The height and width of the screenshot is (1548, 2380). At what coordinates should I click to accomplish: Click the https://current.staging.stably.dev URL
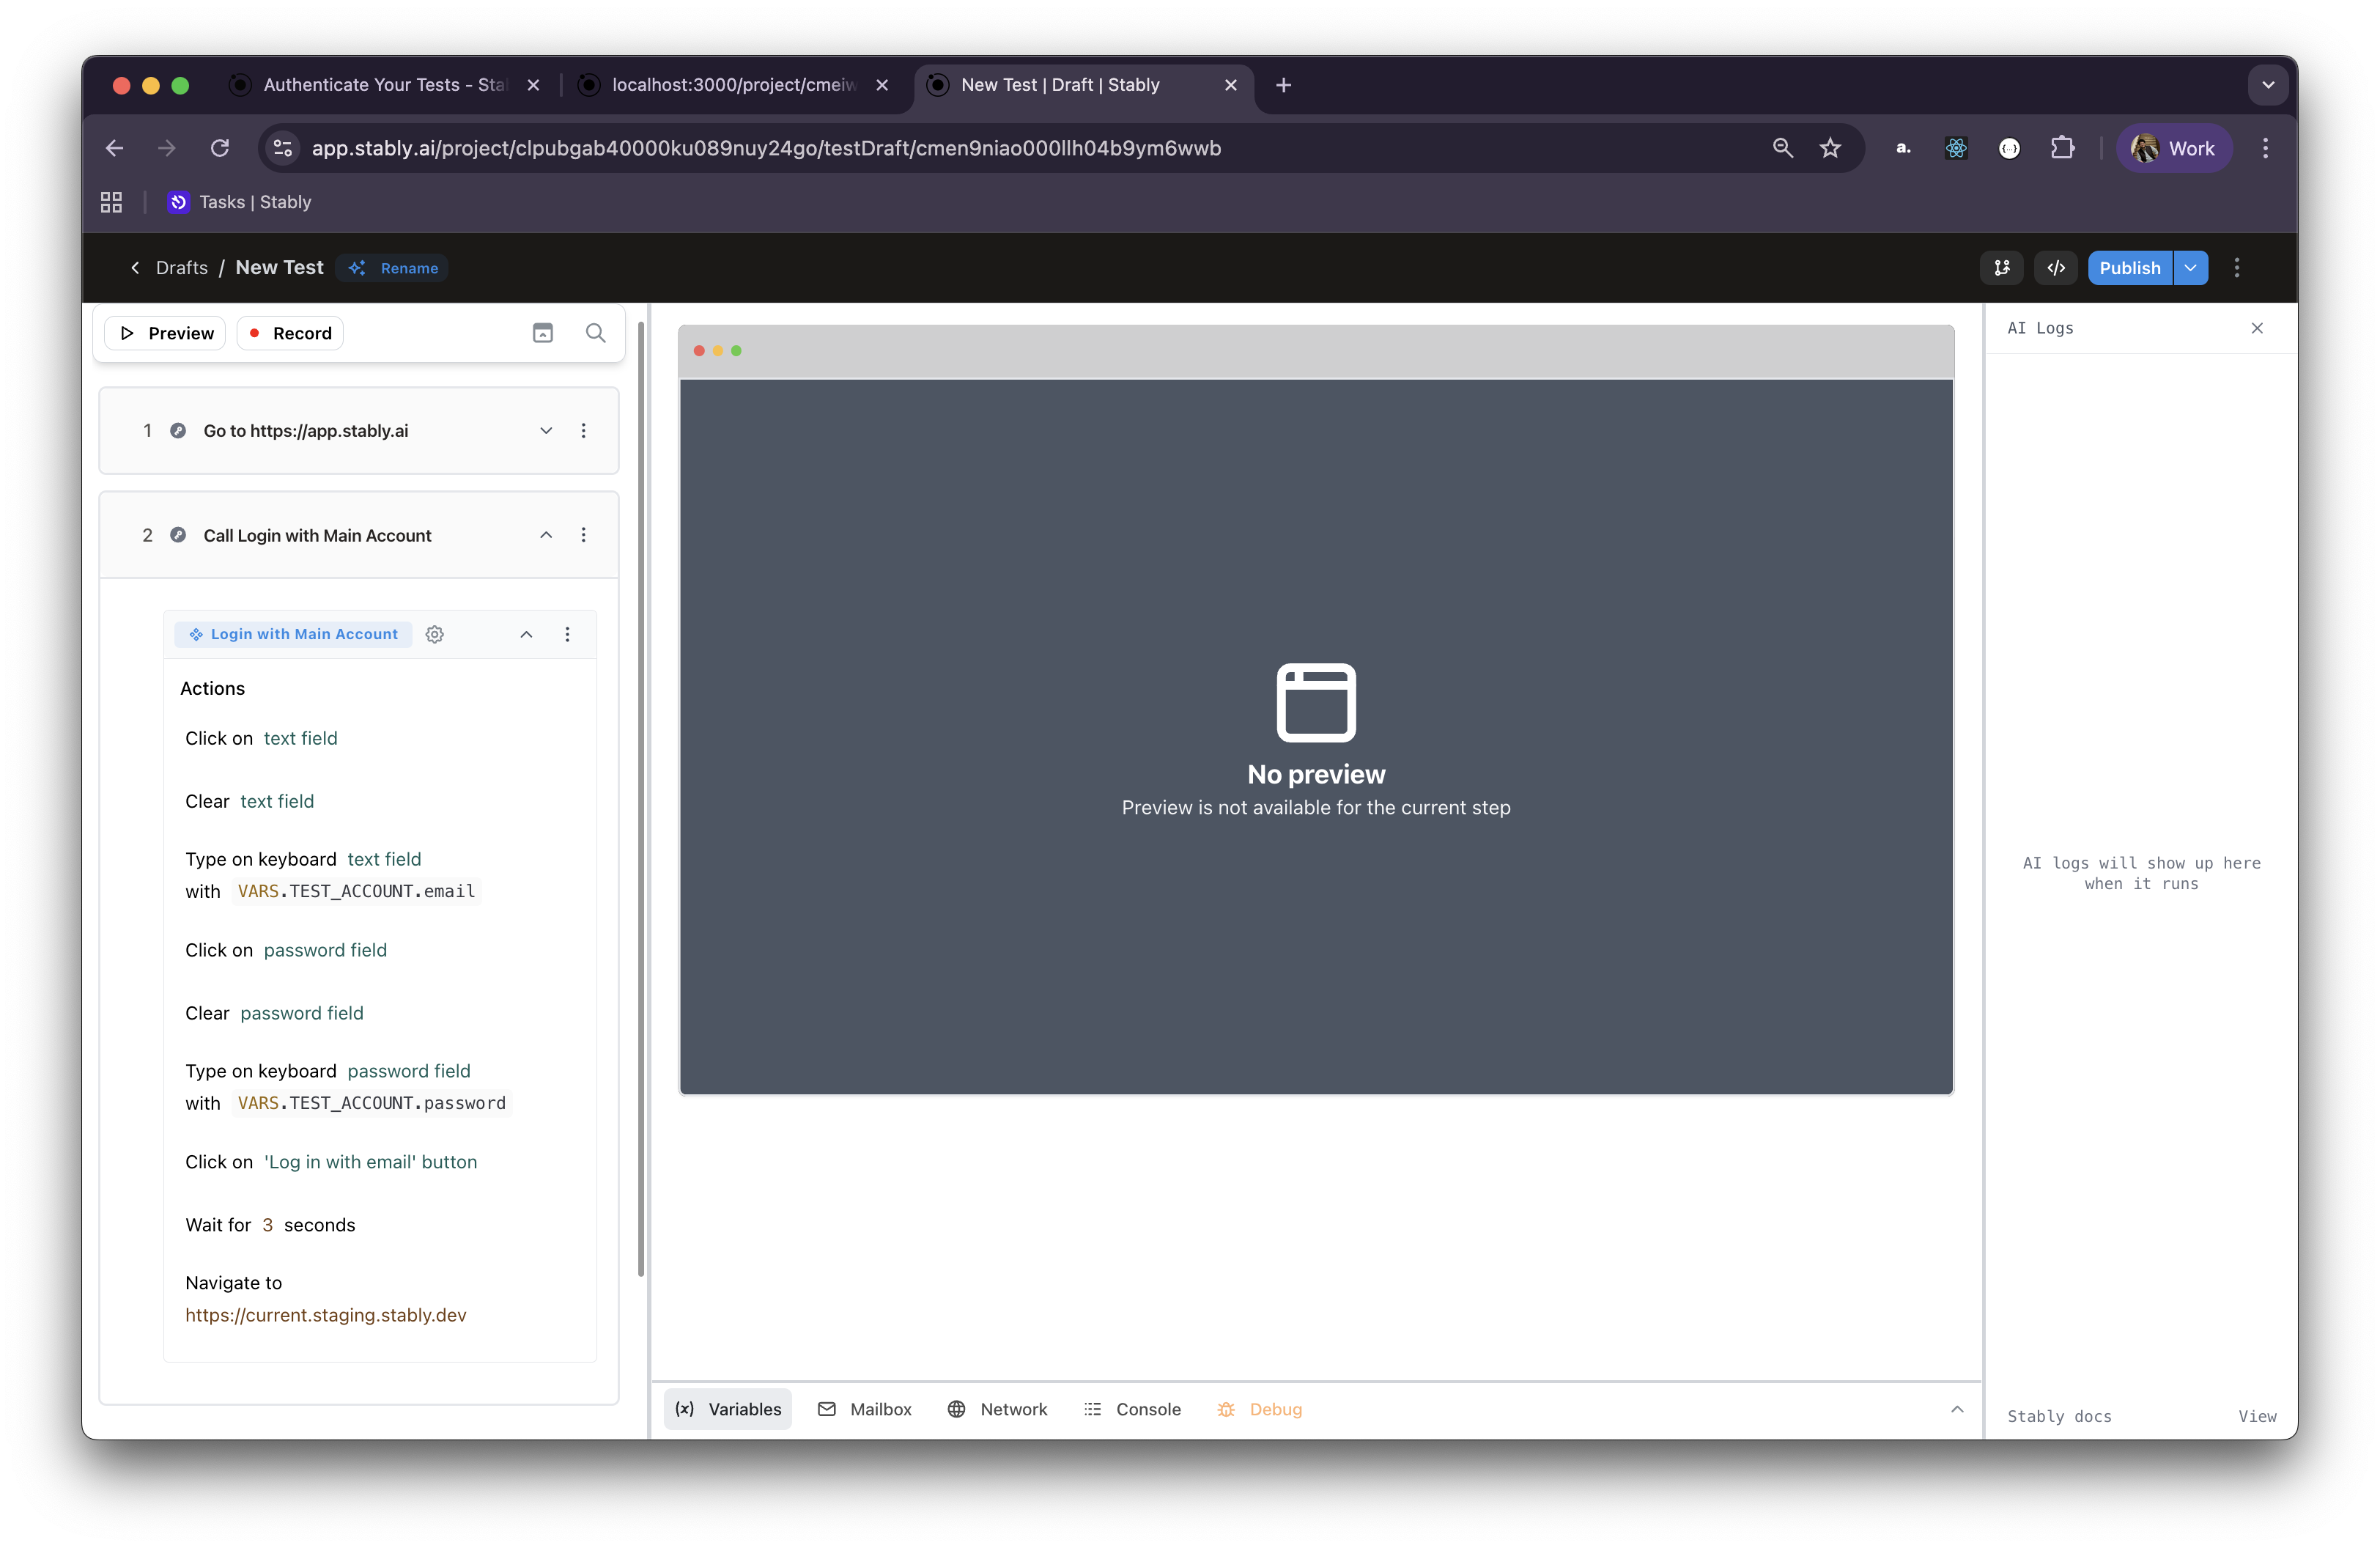point(326,1315)
